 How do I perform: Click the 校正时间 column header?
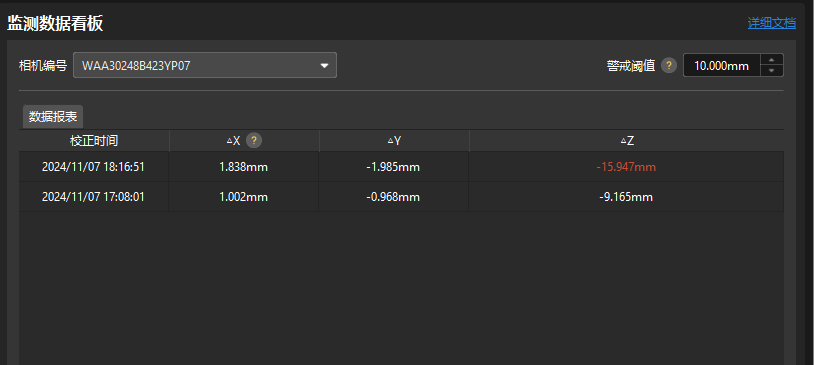click(94, 141)
